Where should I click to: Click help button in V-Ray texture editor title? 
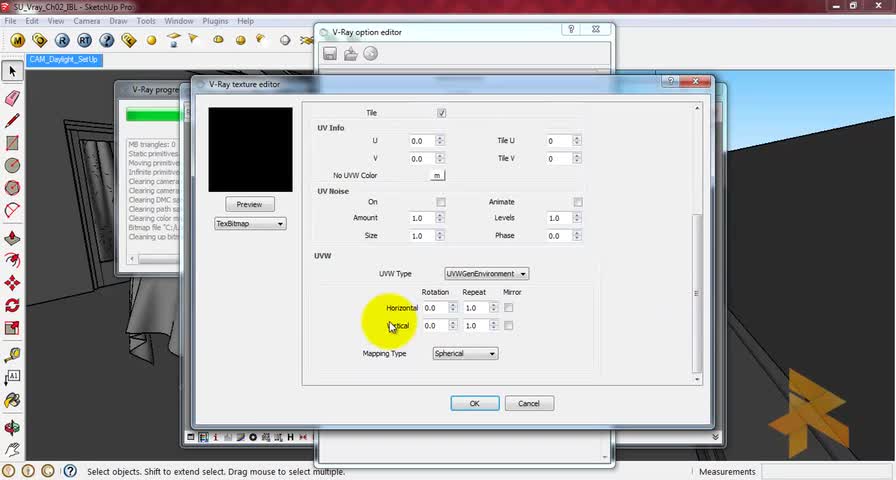point(670,82)
